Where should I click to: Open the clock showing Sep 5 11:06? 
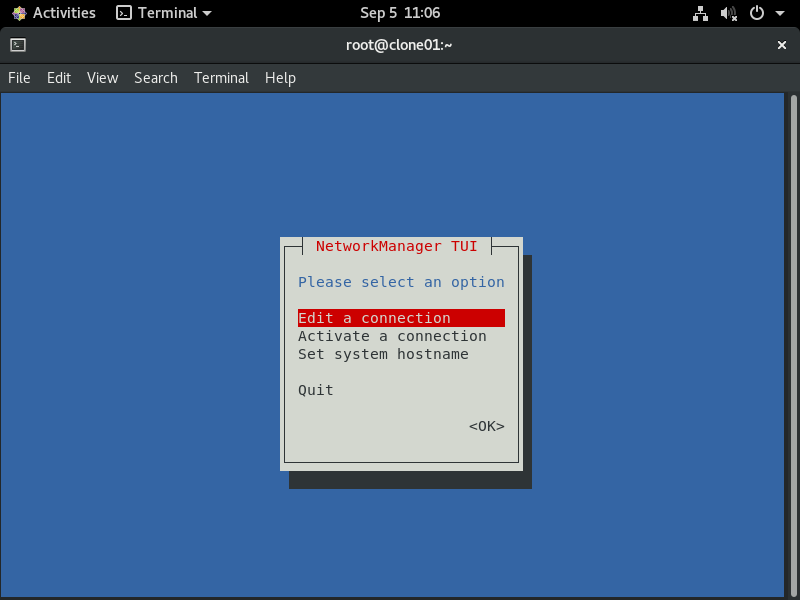point(400,13)
